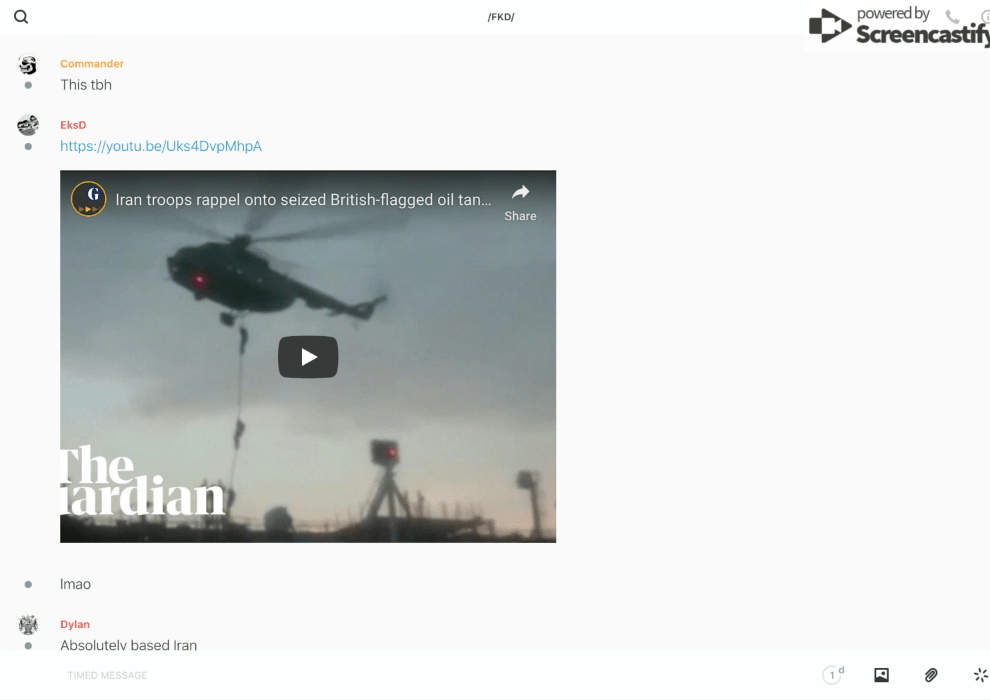Viewport: 990px width, 700px height.
Task: Click the Dylan sender name
Action: pyautogui.click(x=75, y=624)
